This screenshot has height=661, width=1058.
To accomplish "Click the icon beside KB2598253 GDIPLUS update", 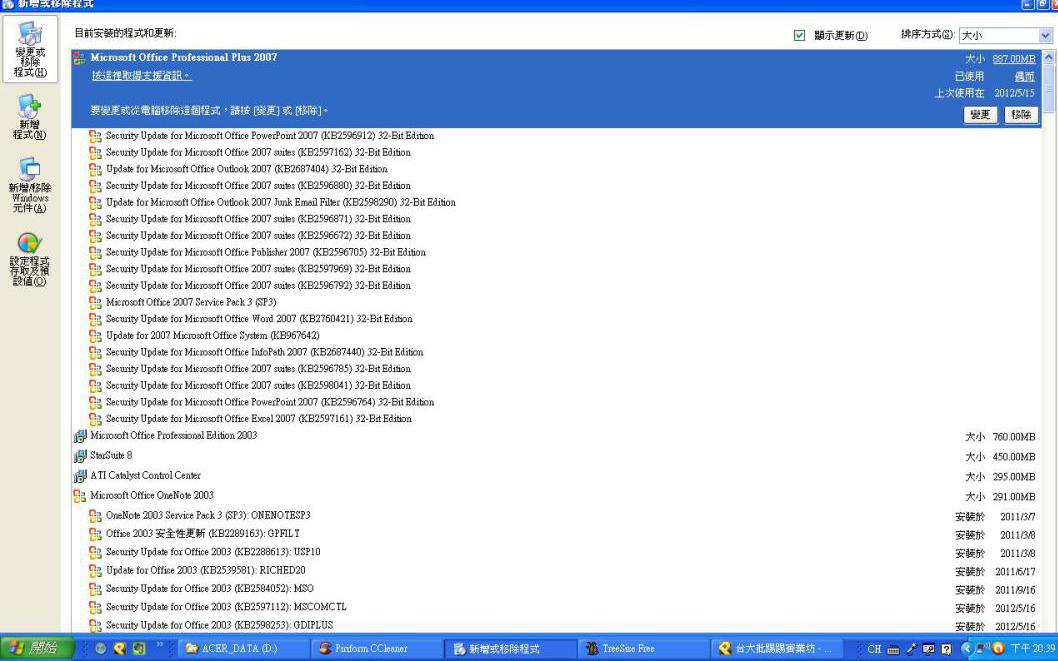I will [95, 626].
